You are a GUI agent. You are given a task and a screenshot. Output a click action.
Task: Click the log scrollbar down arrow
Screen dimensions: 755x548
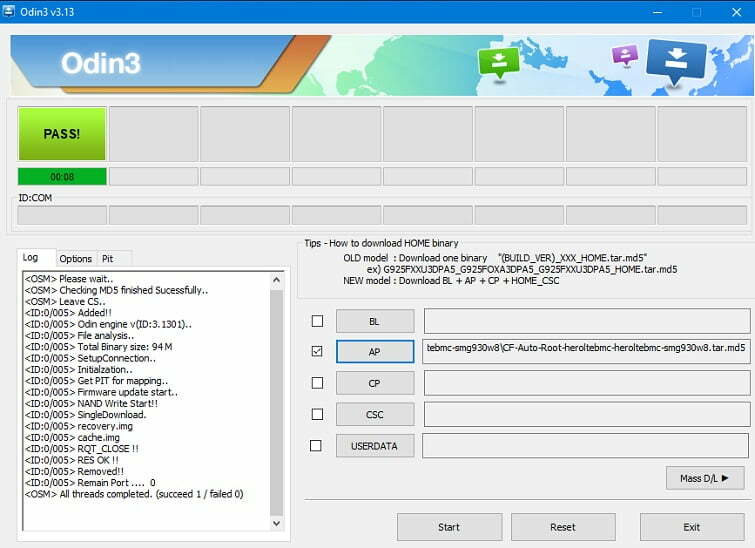(276, 523)
